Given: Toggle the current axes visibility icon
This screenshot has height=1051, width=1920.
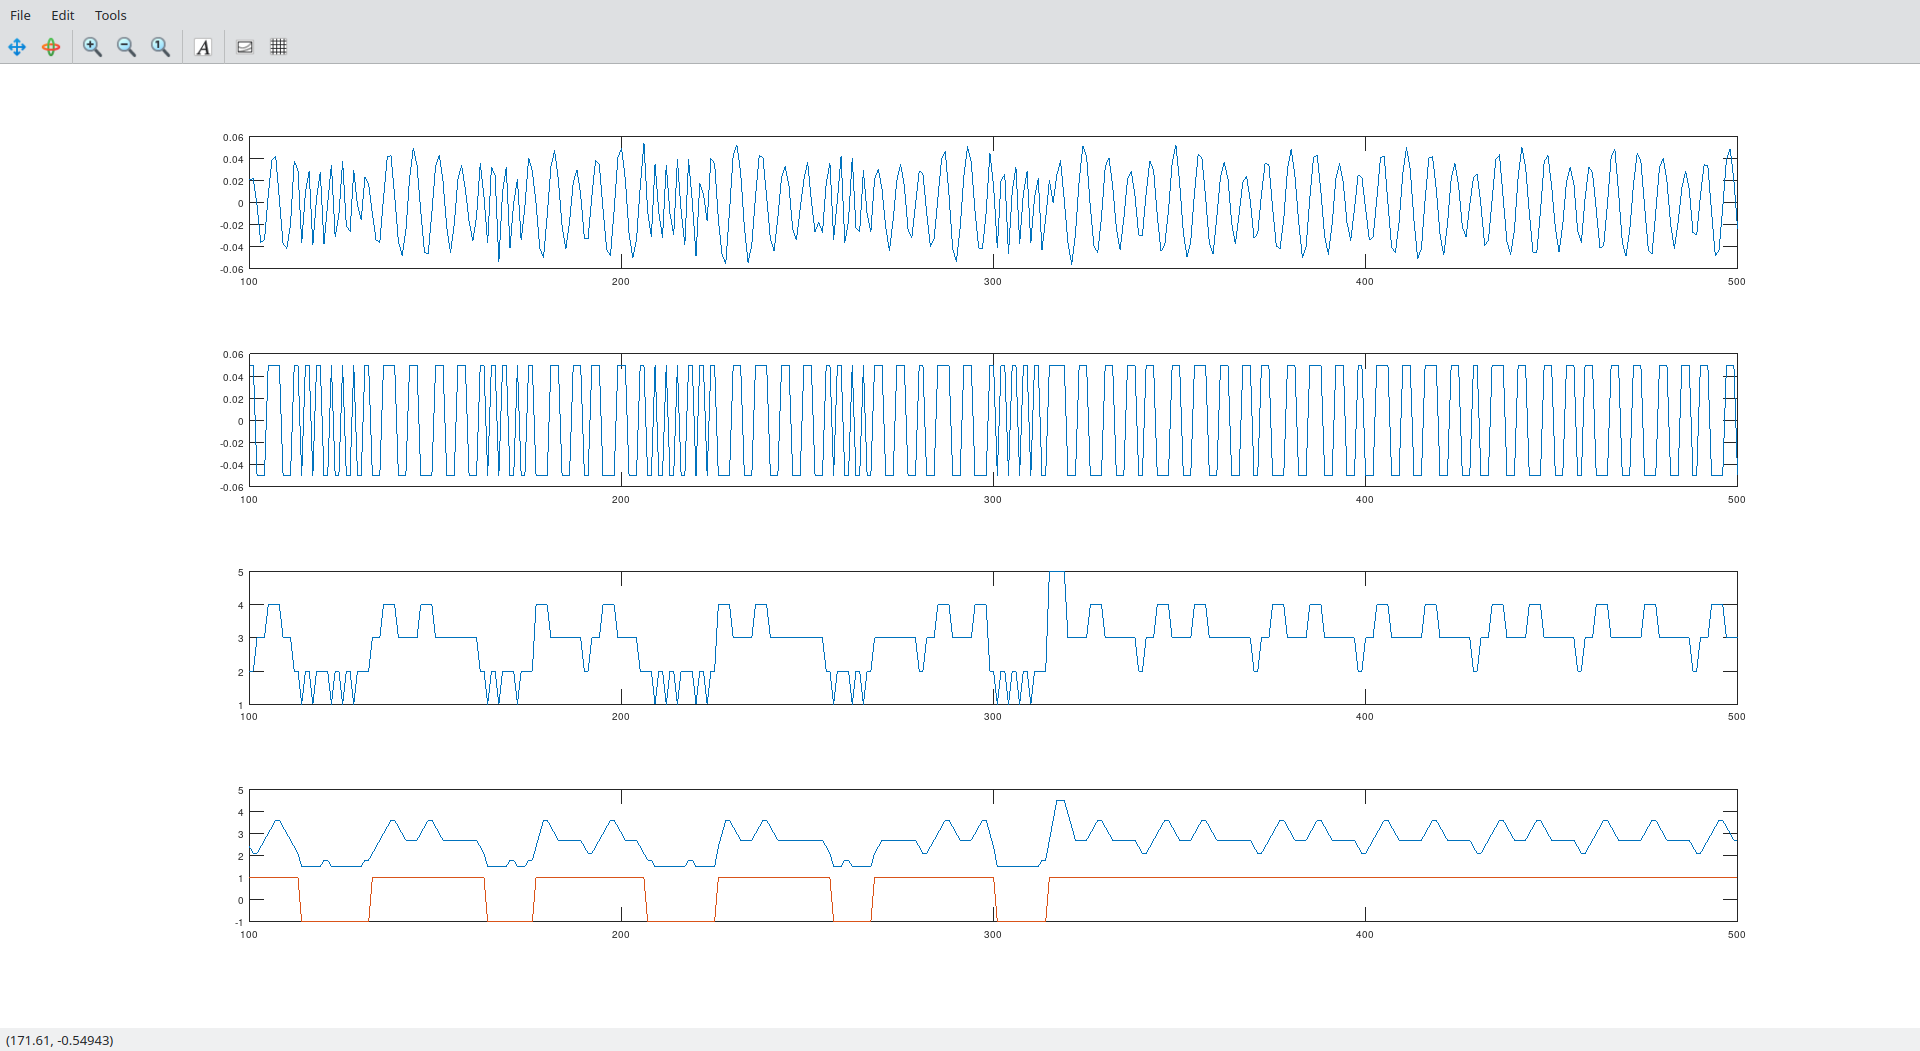Looking at the screenshot, I should [x=245, y=47].
